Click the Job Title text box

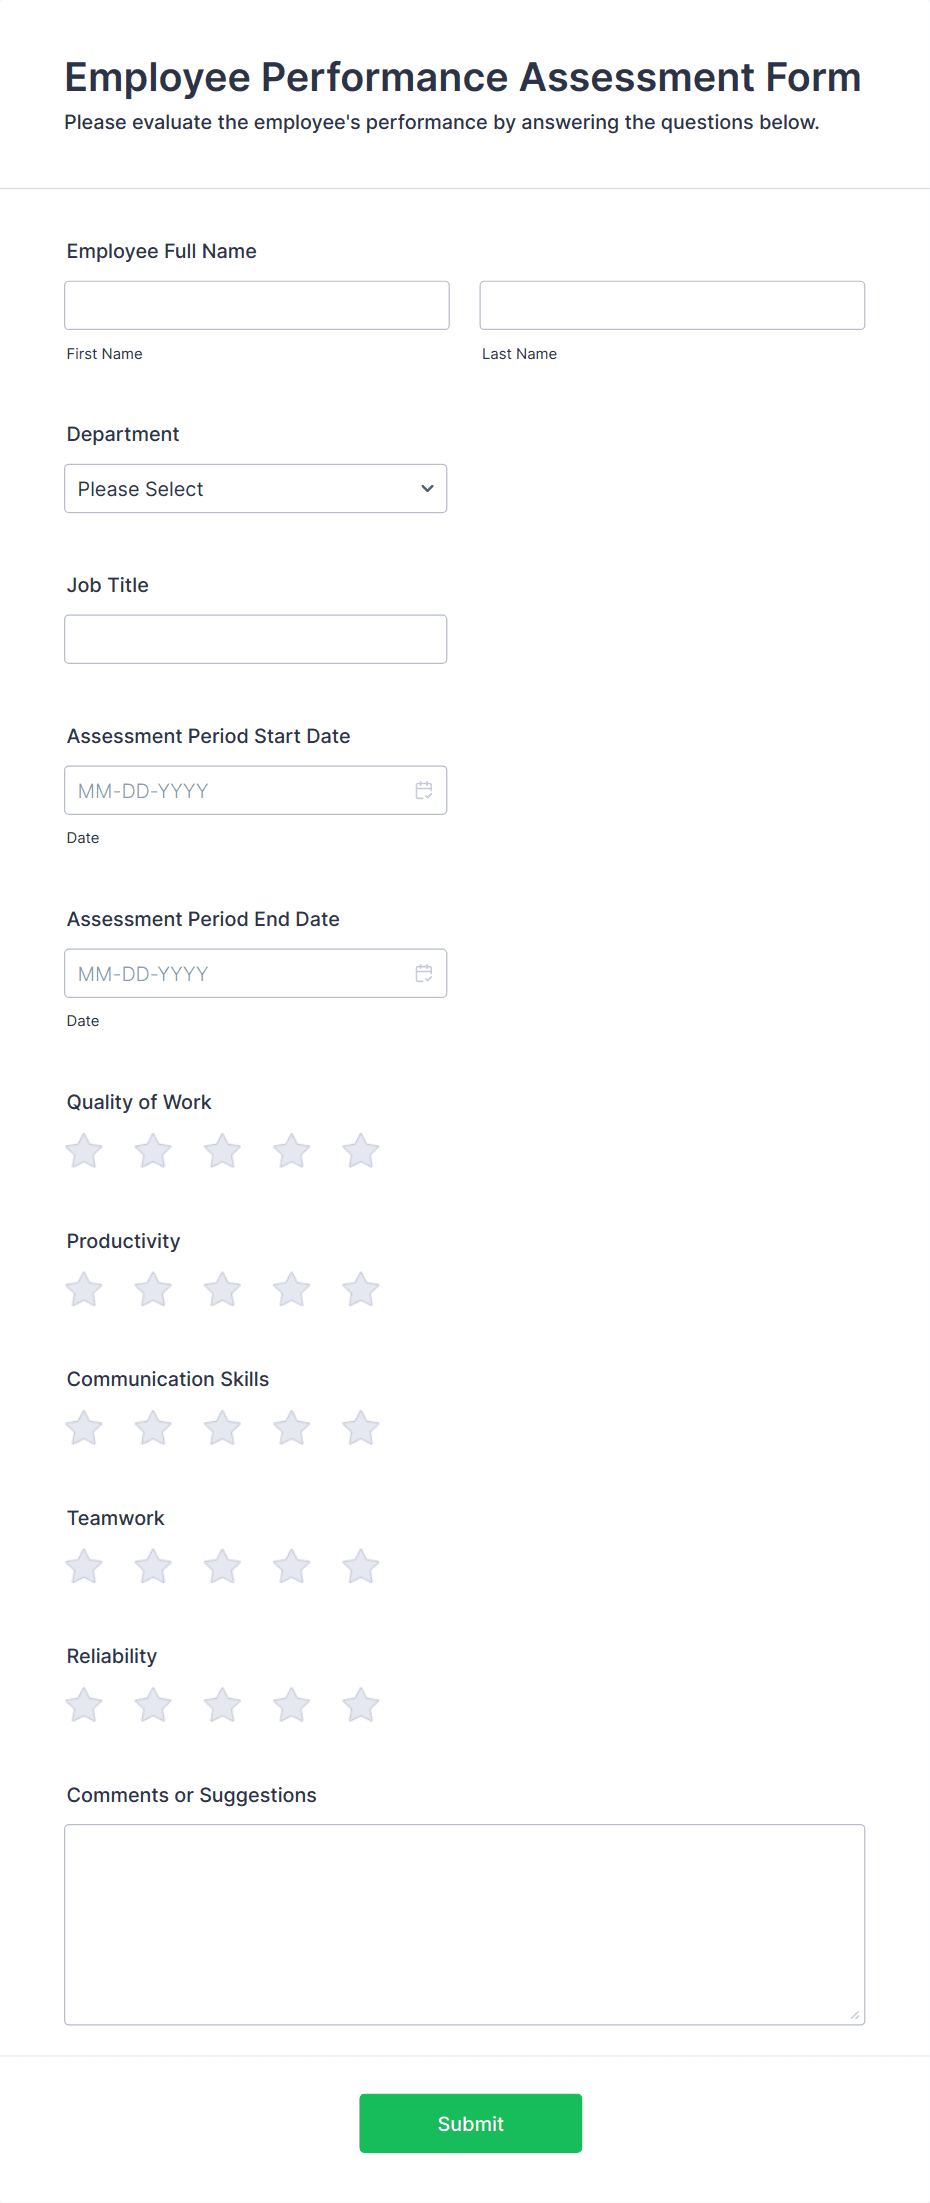(x=255, y=638)
